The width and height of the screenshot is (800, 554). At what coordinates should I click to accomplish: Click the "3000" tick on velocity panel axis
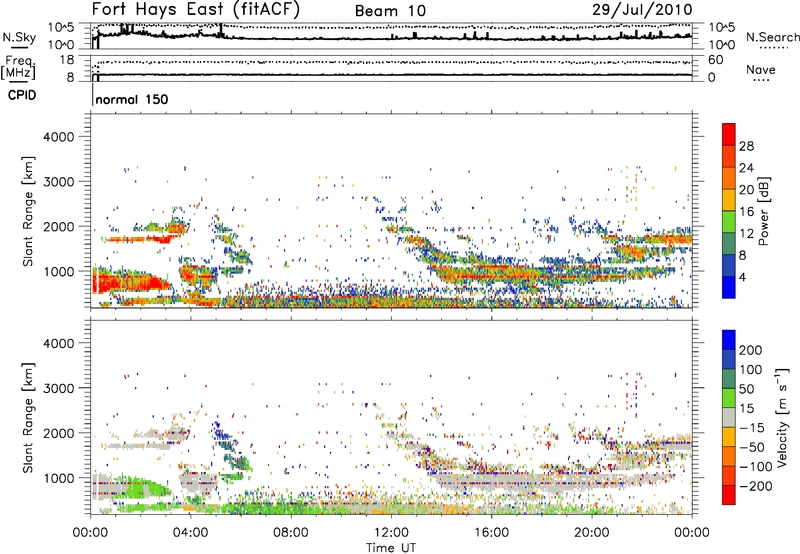click(x=59, y=388)
